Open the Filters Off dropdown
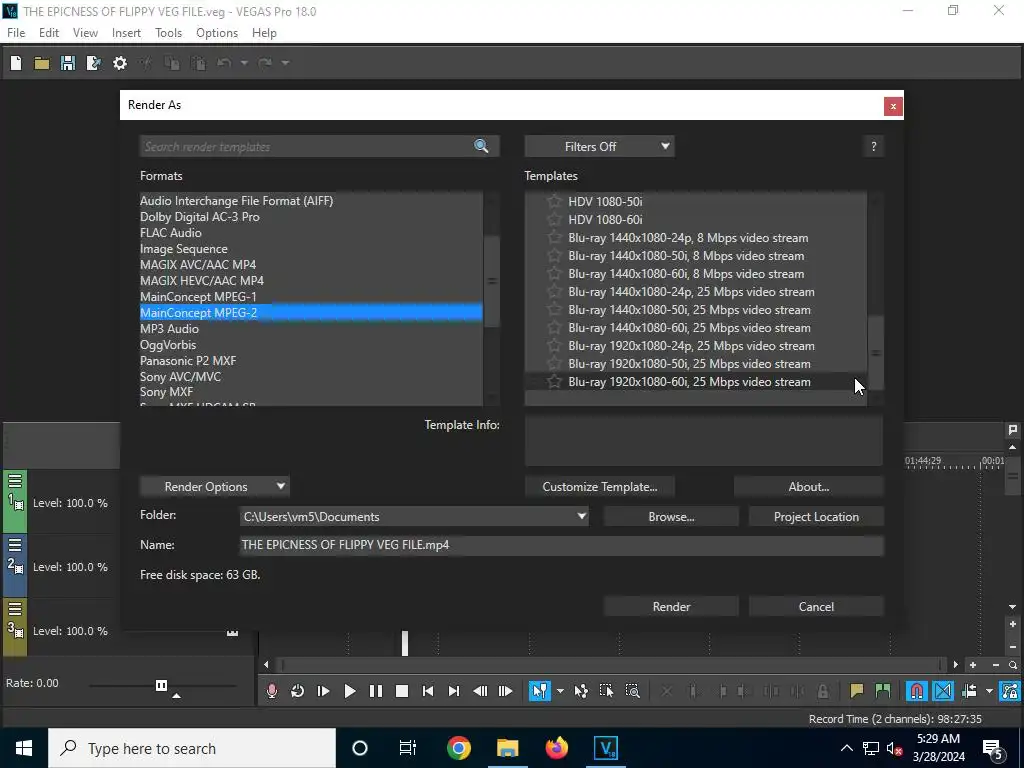This screenshot has width=1024, height=768. (600, 146)
